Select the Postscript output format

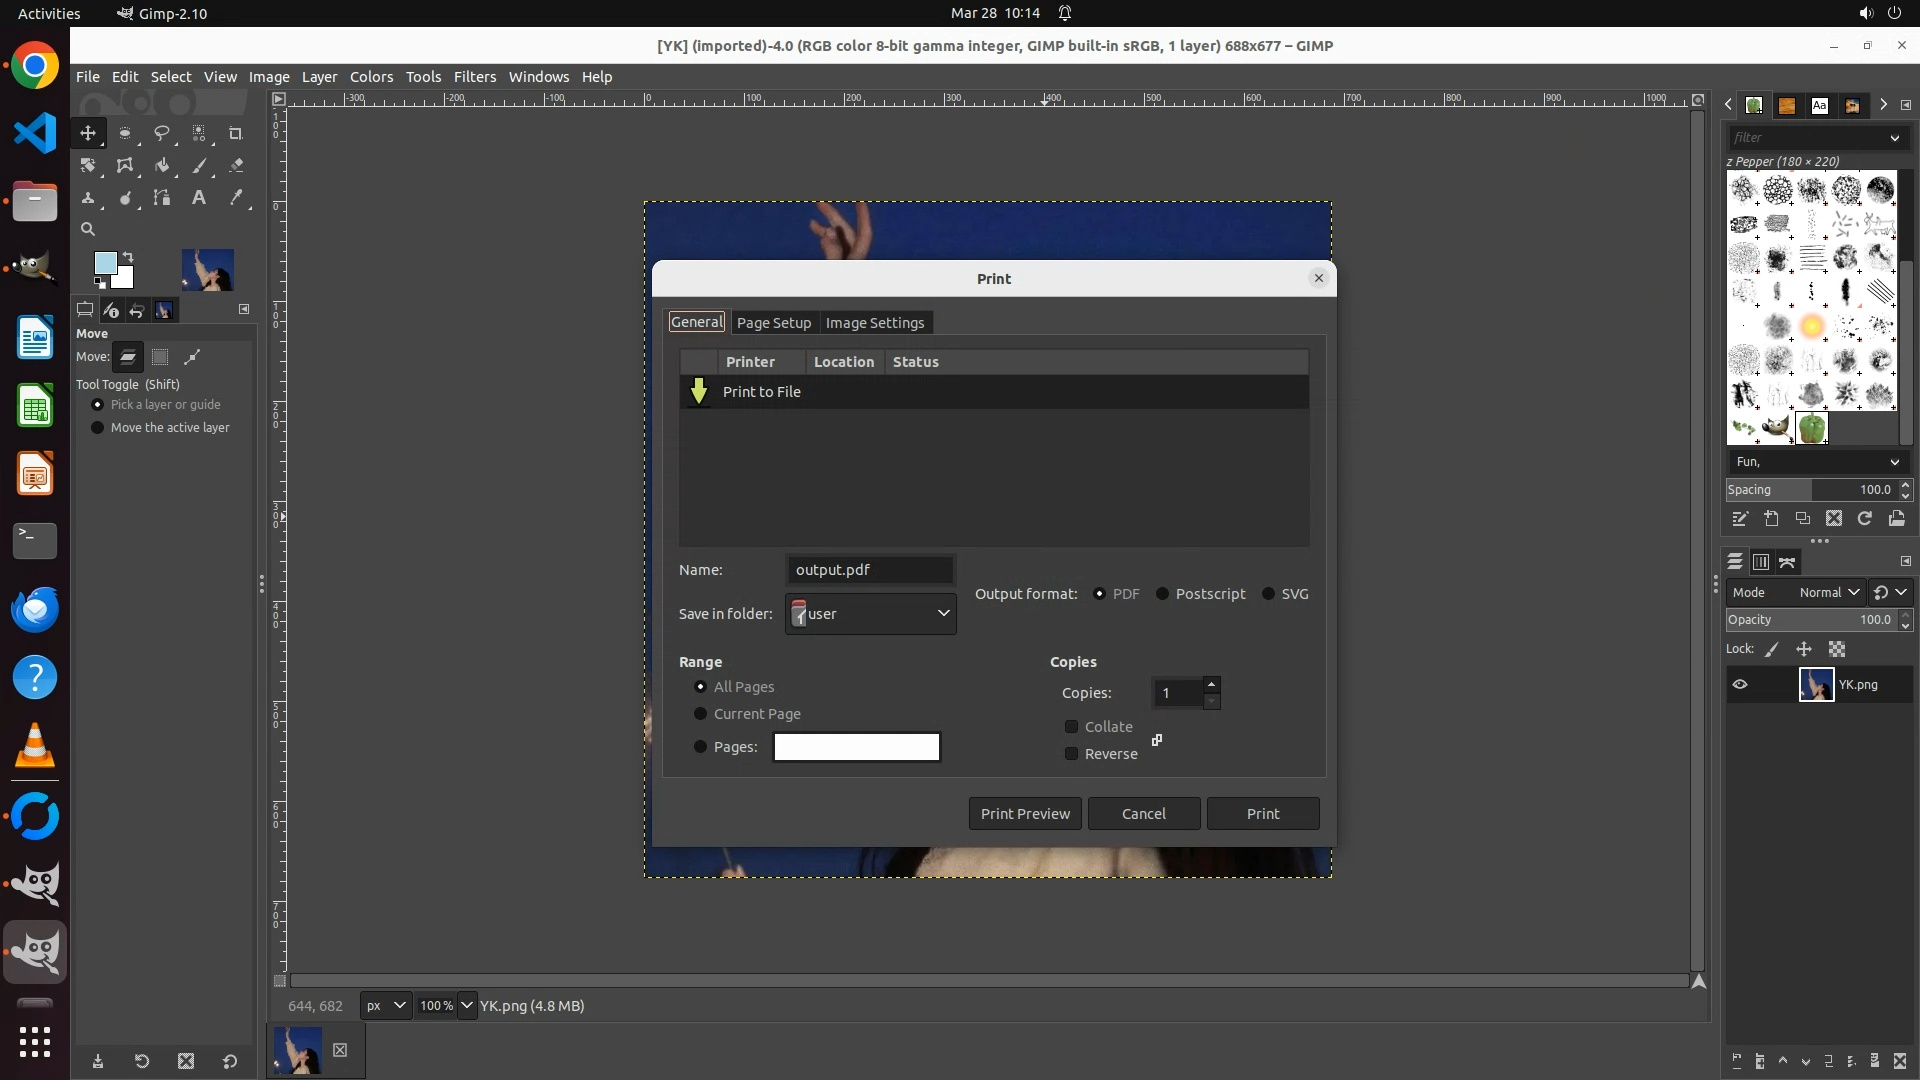coord(1162,594)
